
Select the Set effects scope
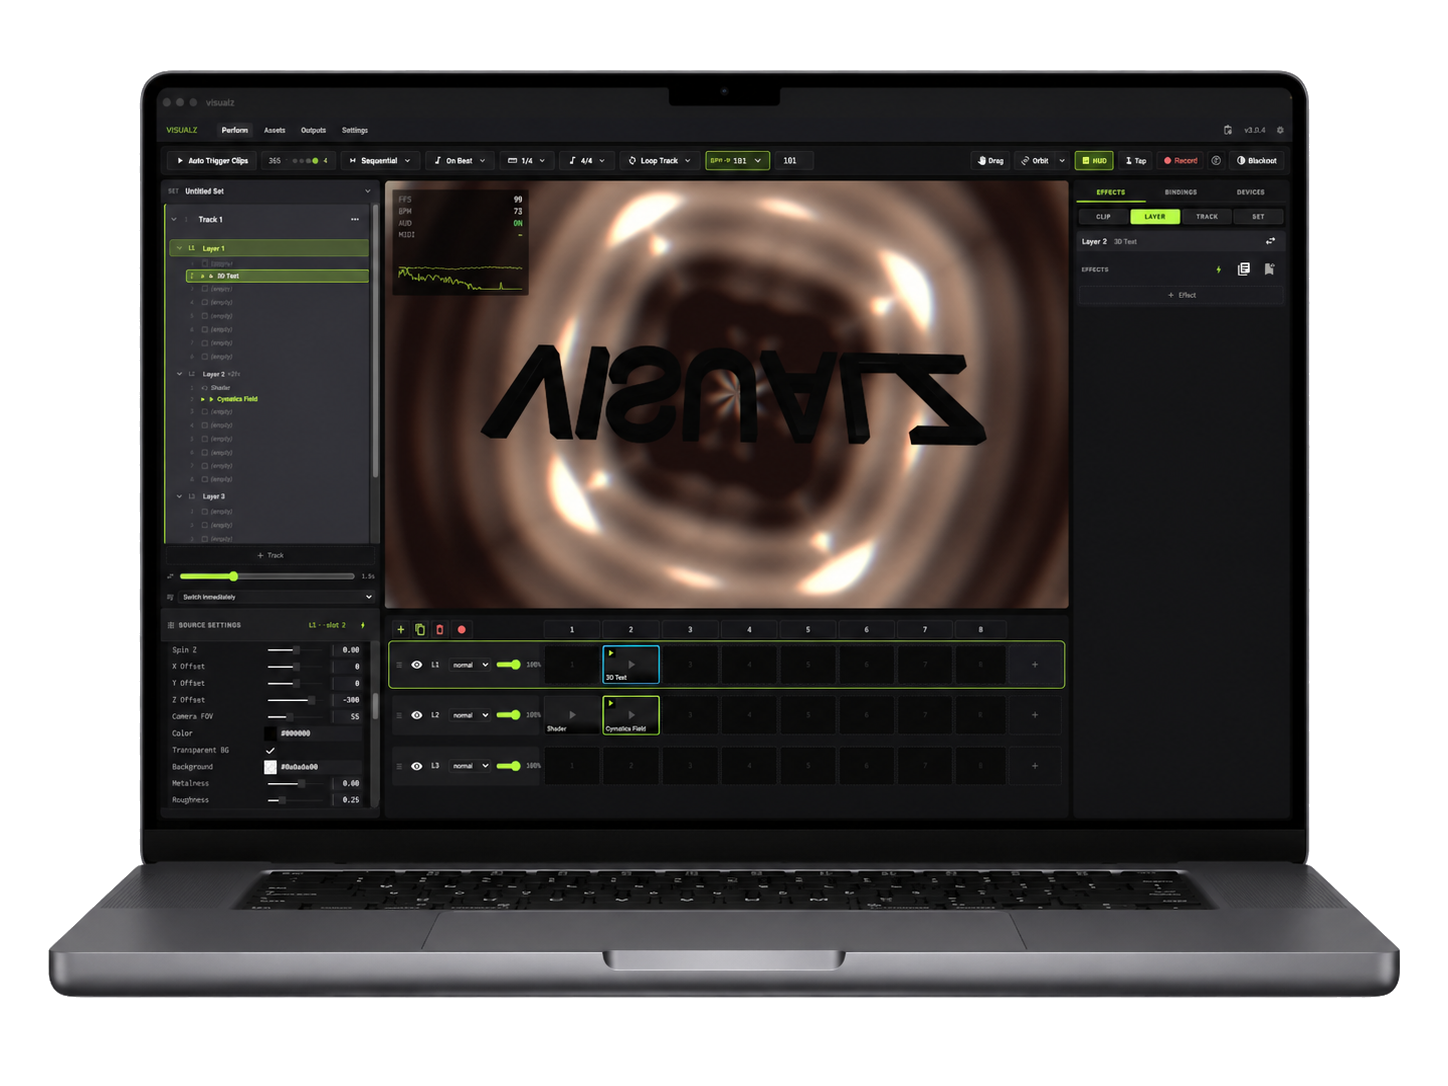tap(1258, 216)
